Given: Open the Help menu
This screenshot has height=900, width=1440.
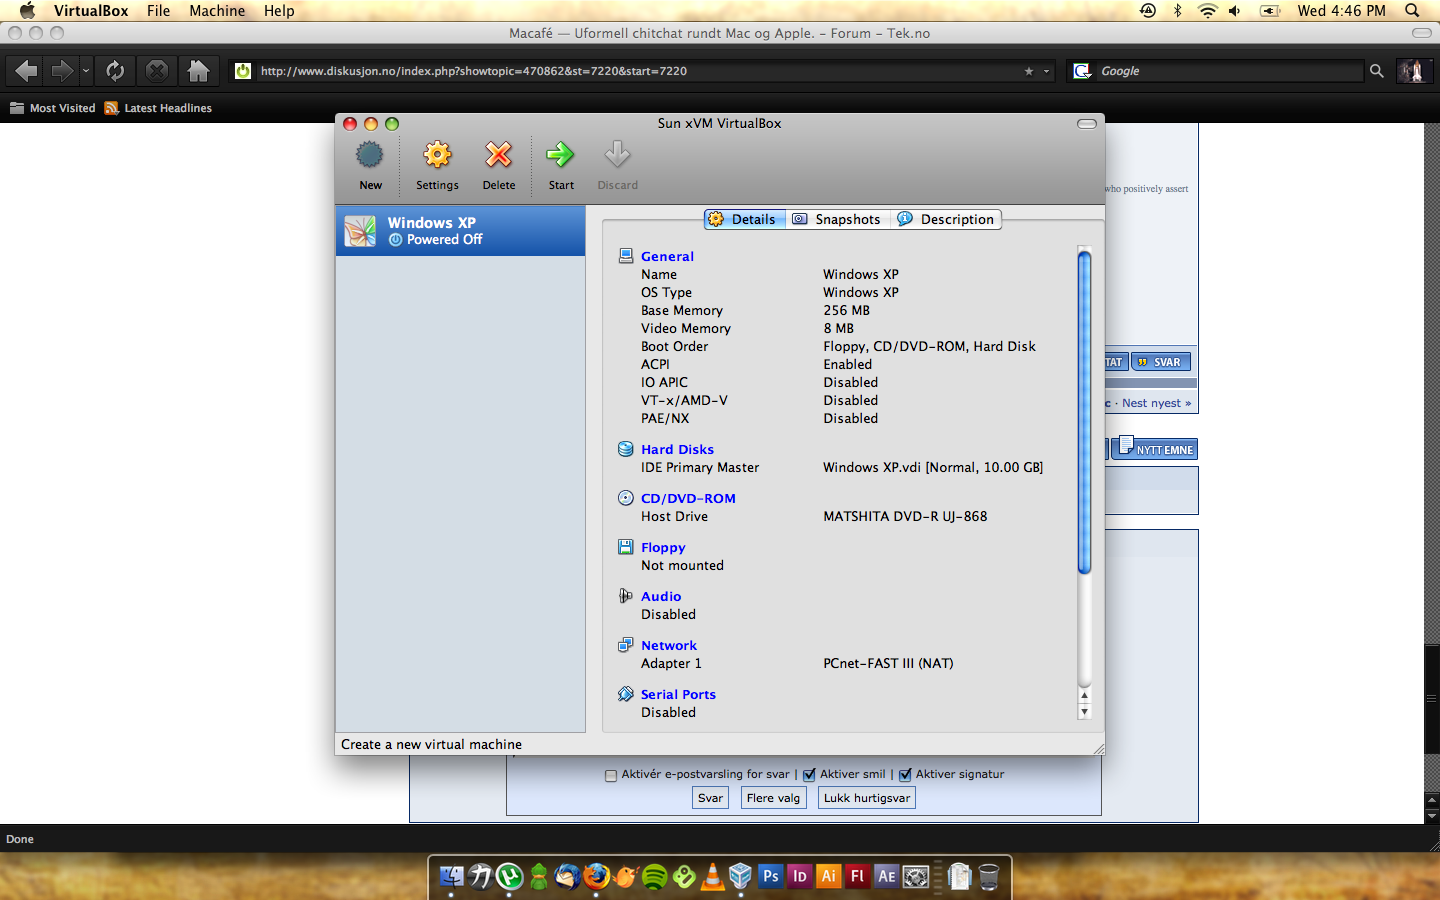Looking at the screenshot, I should pyautogui.click(x=279, y=11).
